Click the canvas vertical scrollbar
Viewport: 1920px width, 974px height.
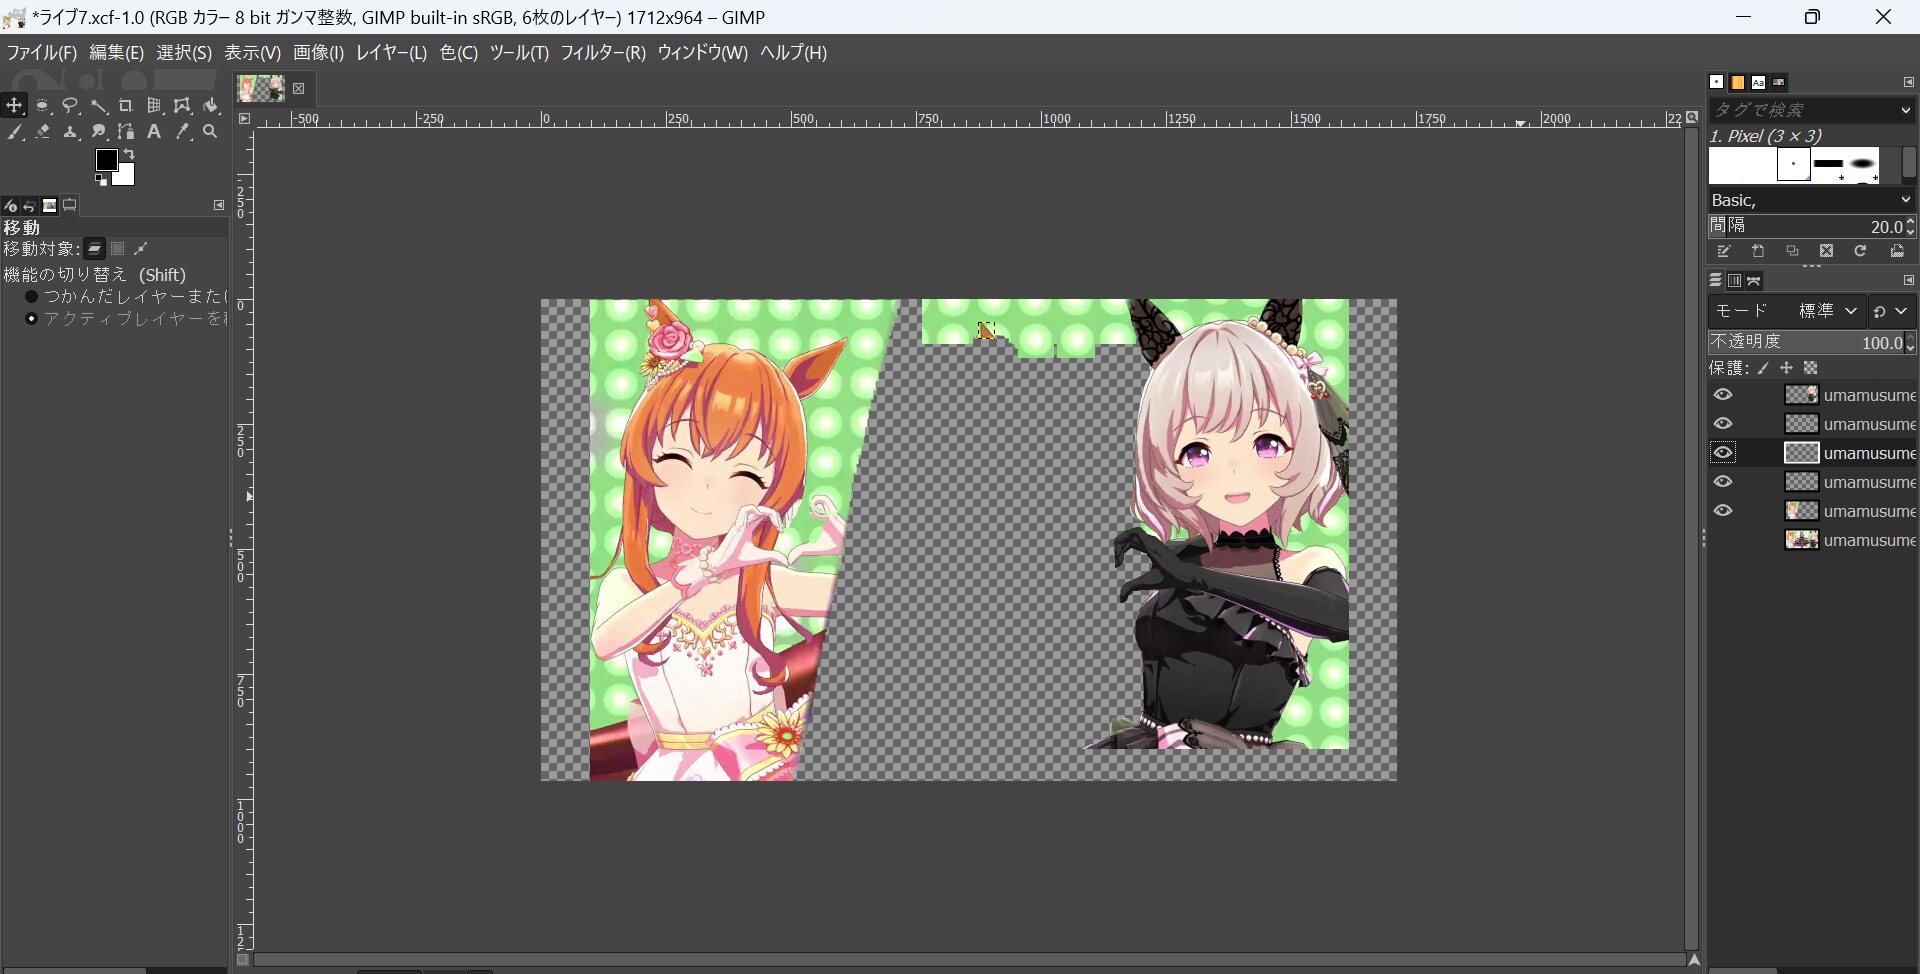(x=1692, y=540)
